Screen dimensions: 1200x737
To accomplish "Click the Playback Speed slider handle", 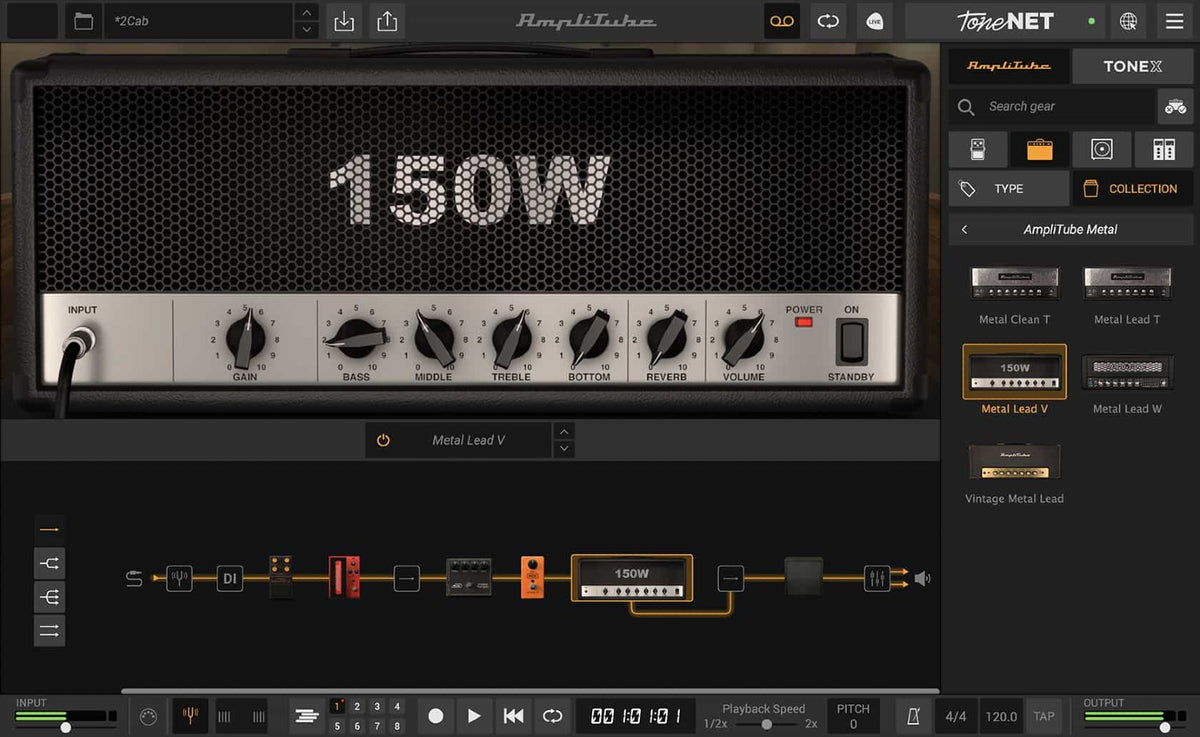I will coord(766,724).
